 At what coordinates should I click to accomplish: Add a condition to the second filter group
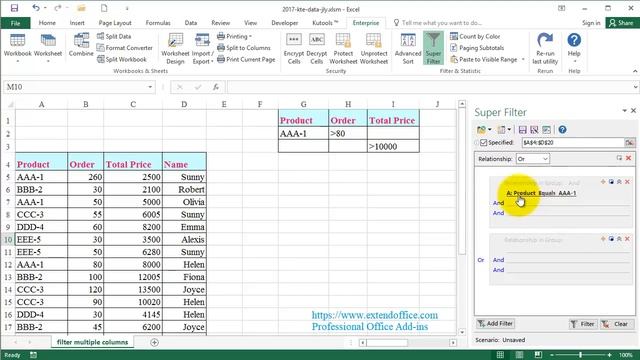click(603, 239)
